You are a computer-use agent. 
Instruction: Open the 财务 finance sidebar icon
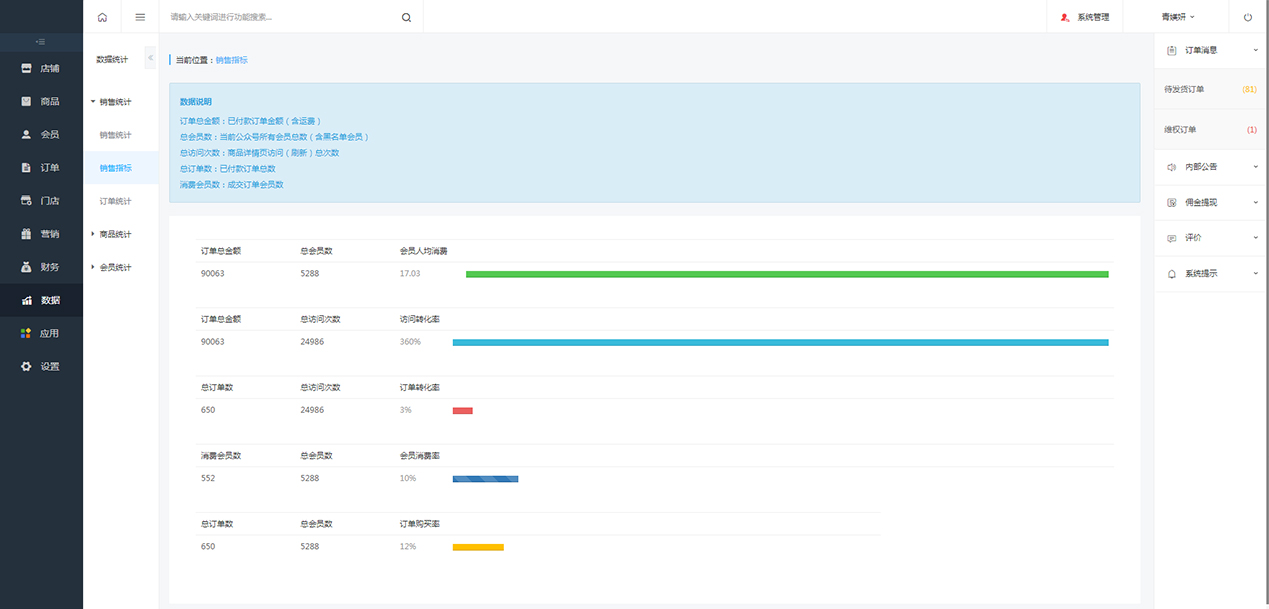coord(27,267)
